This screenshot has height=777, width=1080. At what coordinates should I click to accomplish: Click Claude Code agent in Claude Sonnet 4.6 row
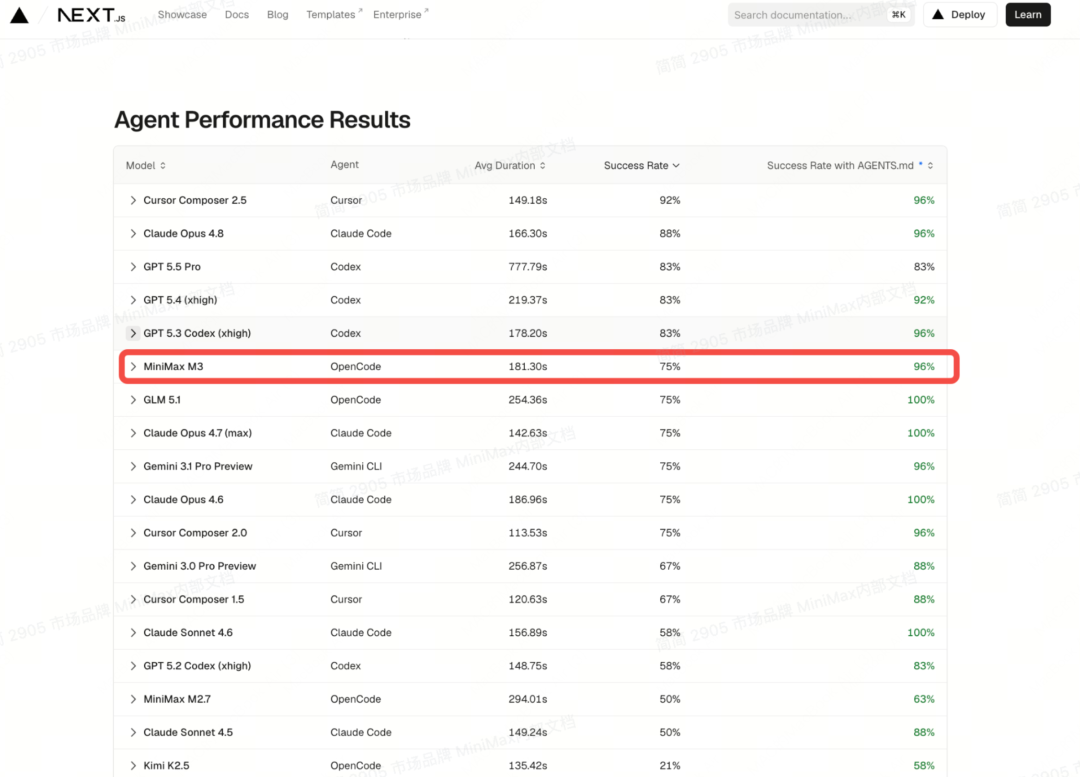point(361,632)
